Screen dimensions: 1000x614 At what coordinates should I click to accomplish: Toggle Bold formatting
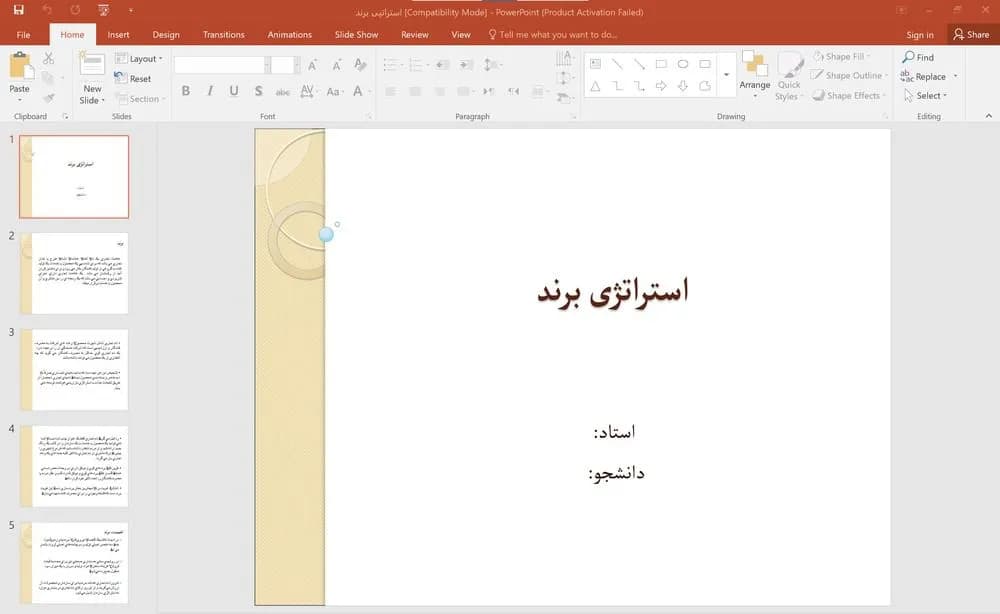186,91
